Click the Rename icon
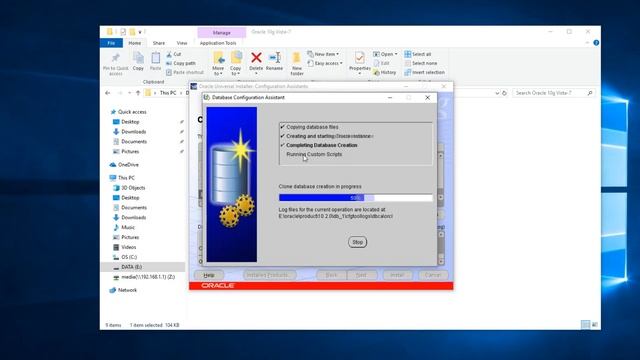Viewport: 640px width, 360px height. [274, 58]
